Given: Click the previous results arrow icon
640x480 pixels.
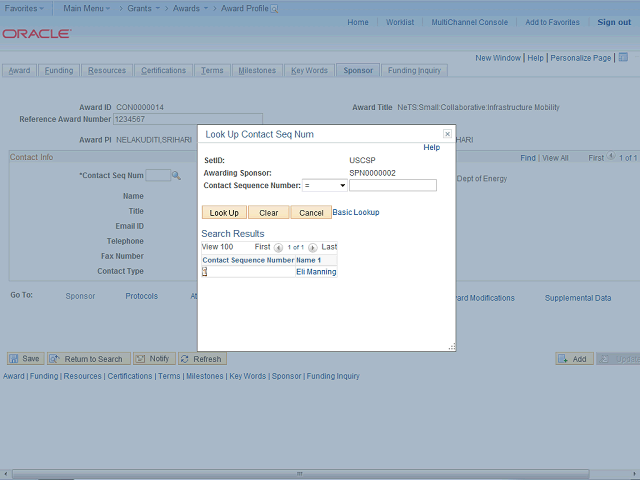Looking at the screenshot, I should [278, 247].
